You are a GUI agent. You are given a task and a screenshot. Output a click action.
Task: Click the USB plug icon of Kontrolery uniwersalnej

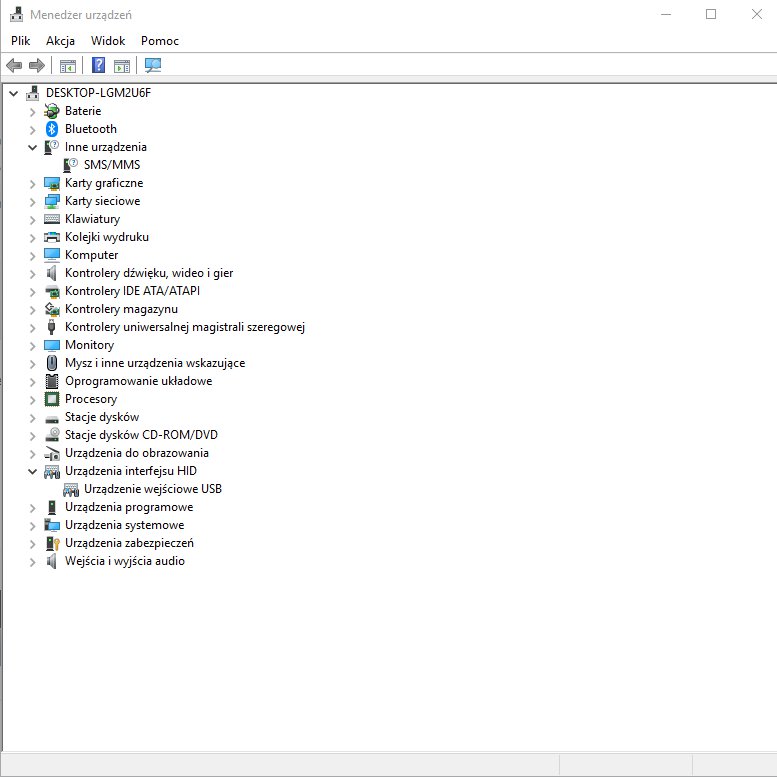pos(52,327)
